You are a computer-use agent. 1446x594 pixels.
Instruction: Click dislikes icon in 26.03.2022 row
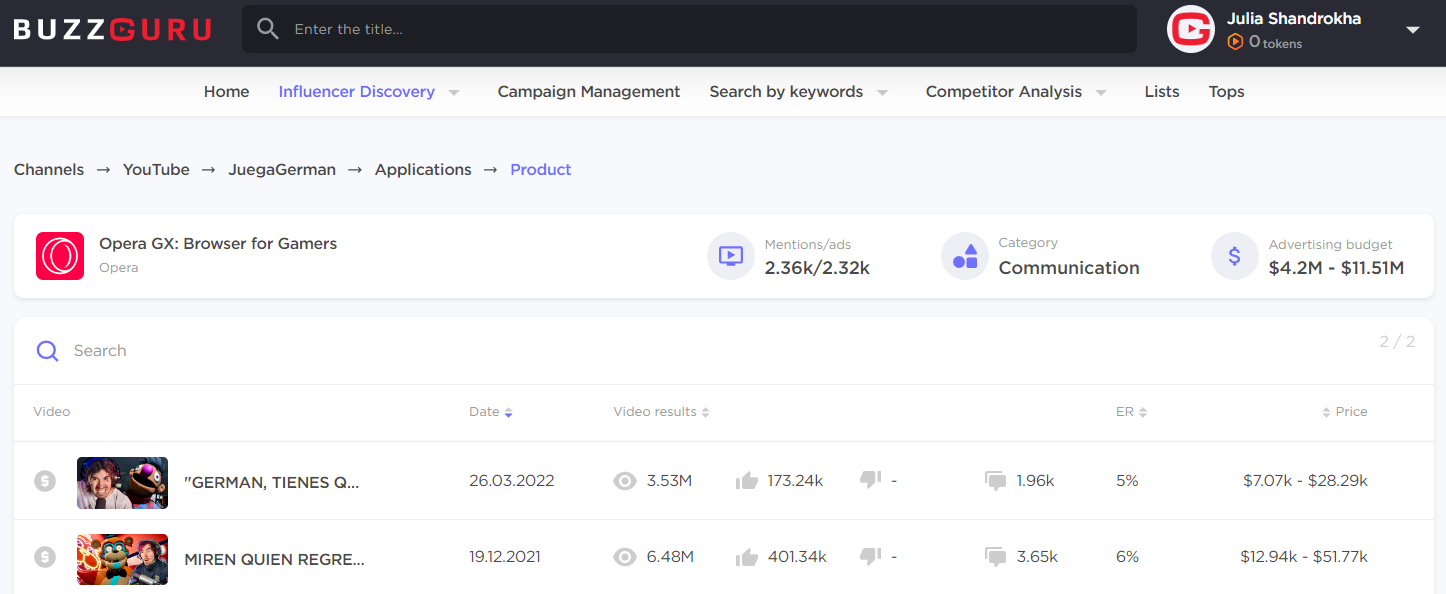870,480
